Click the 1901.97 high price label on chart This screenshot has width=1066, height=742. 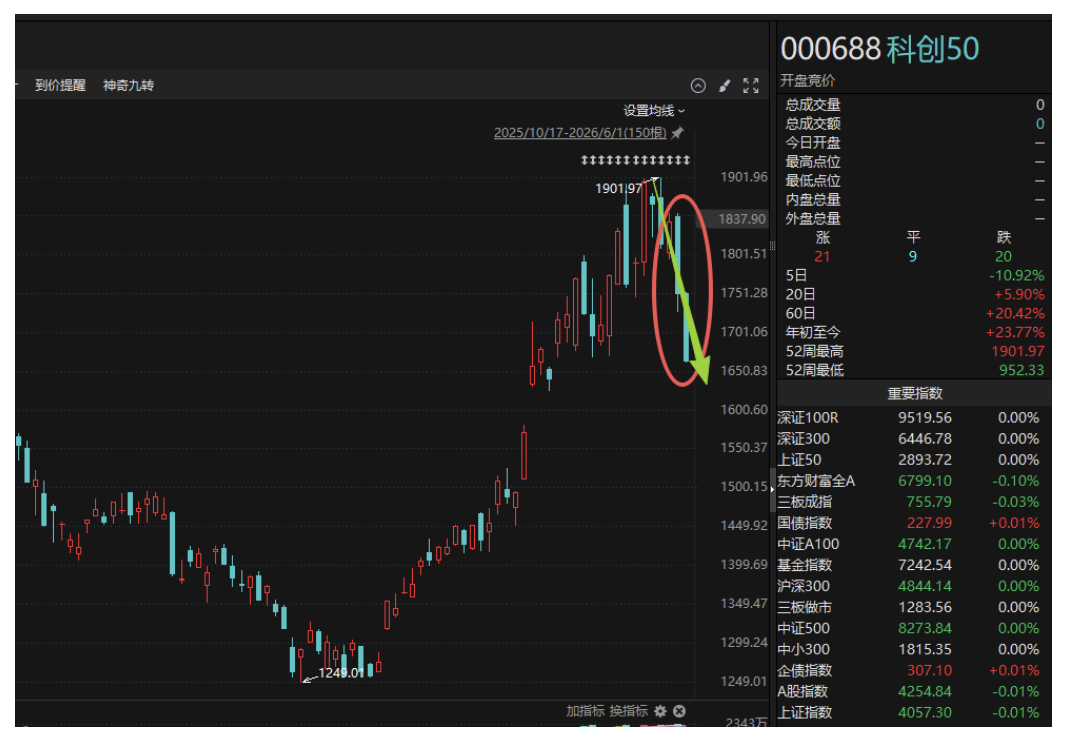(x=618, y=188)
